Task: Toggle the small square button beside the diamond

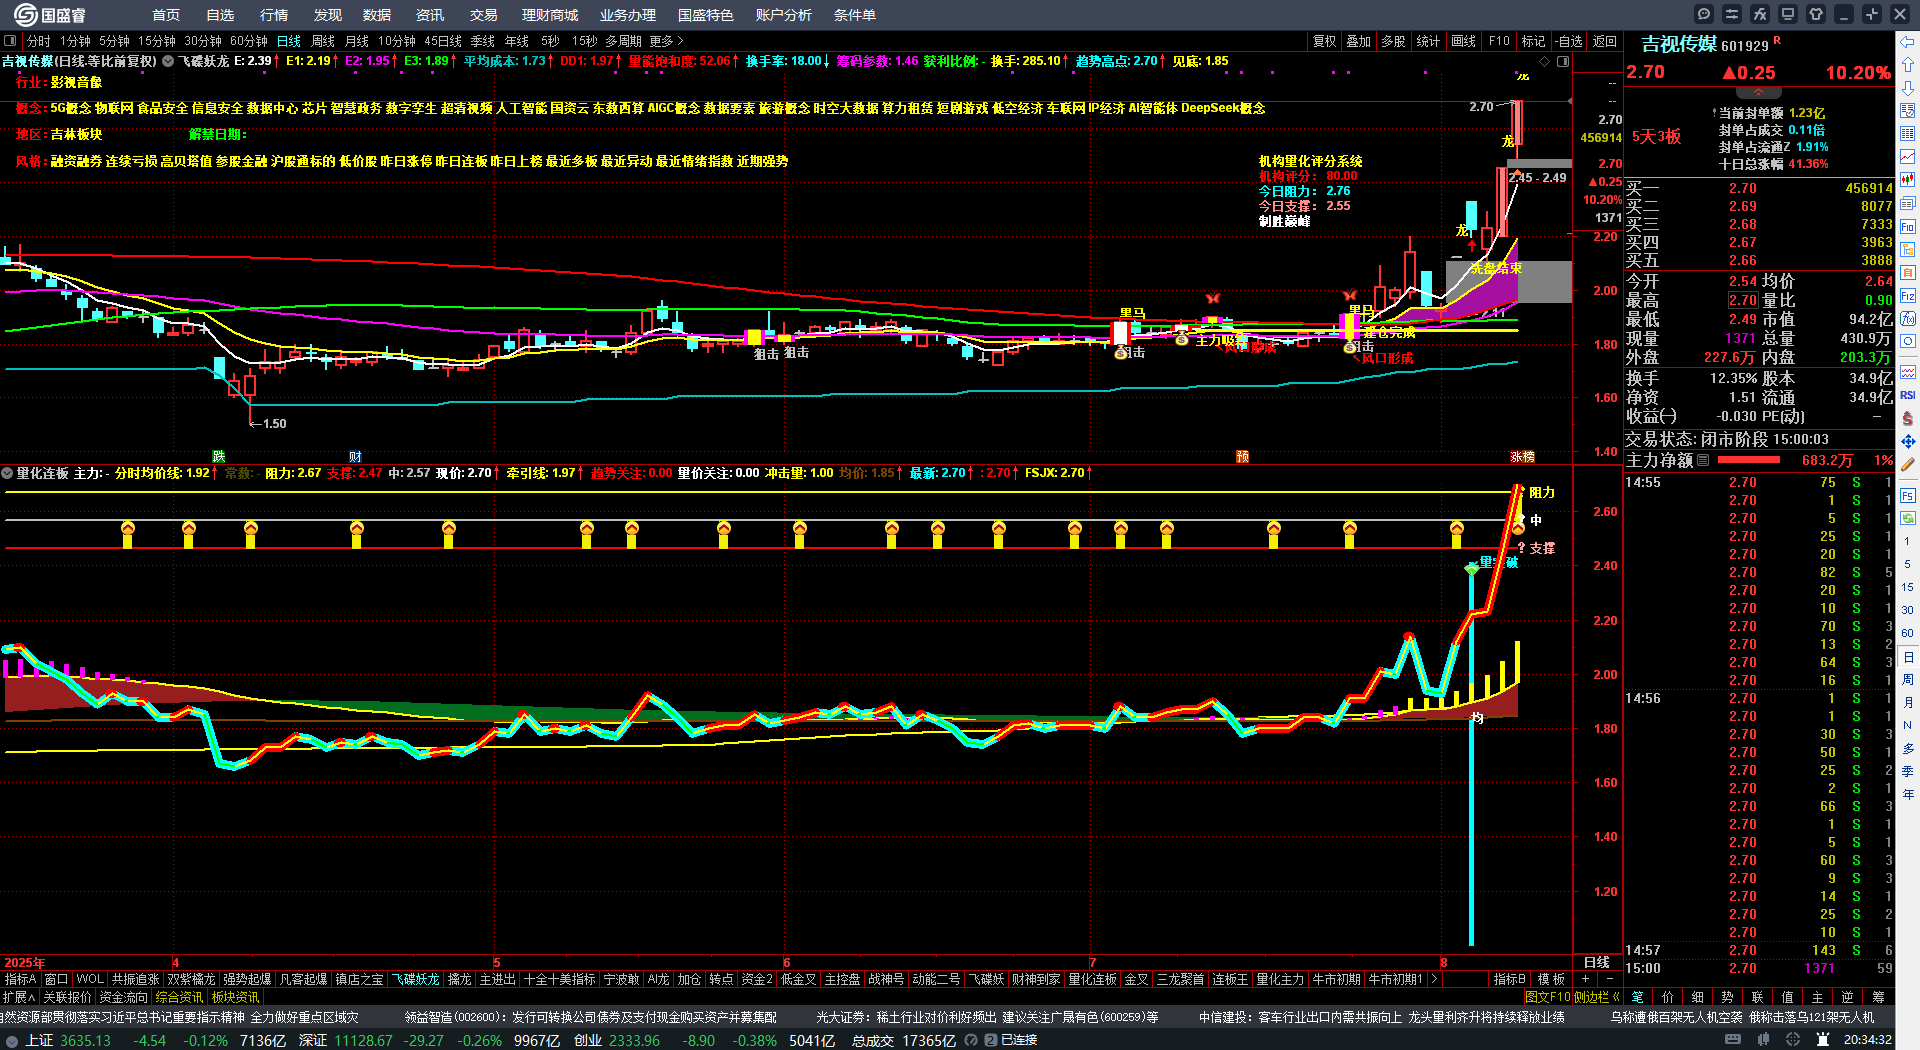Action: [1563, 62]
